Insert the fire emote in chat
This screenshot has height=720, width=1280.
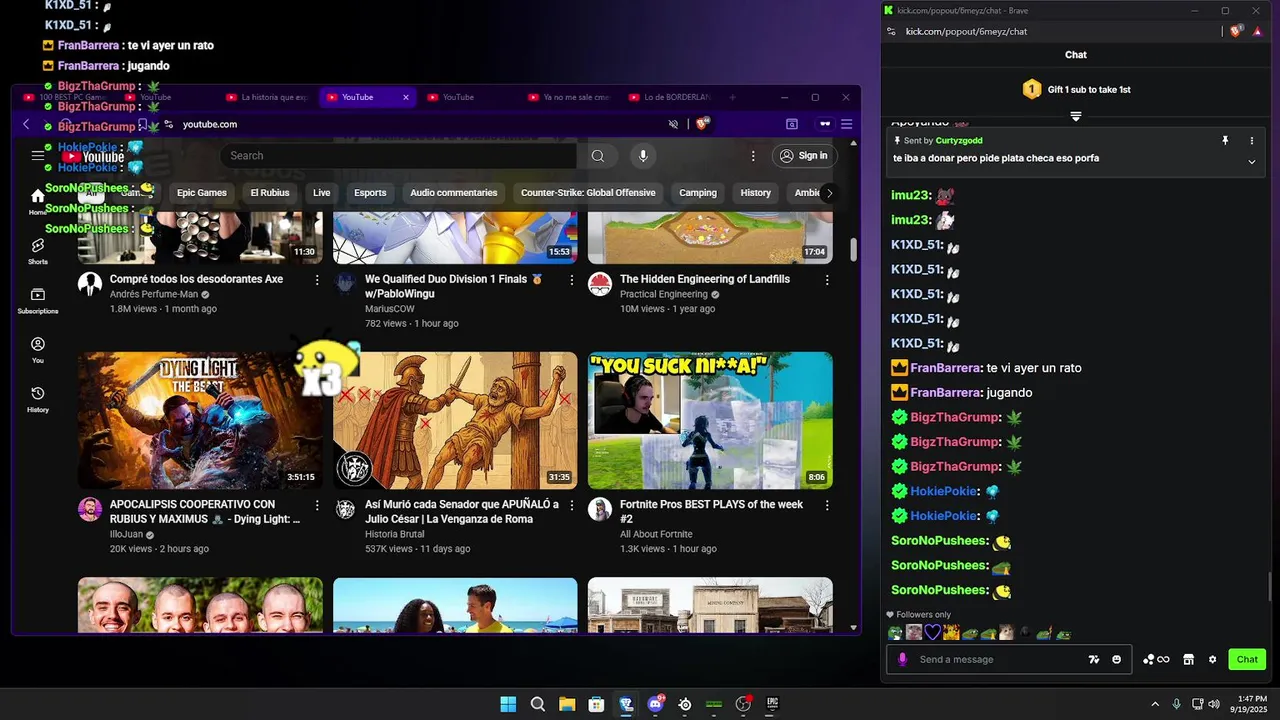point(951,633)
